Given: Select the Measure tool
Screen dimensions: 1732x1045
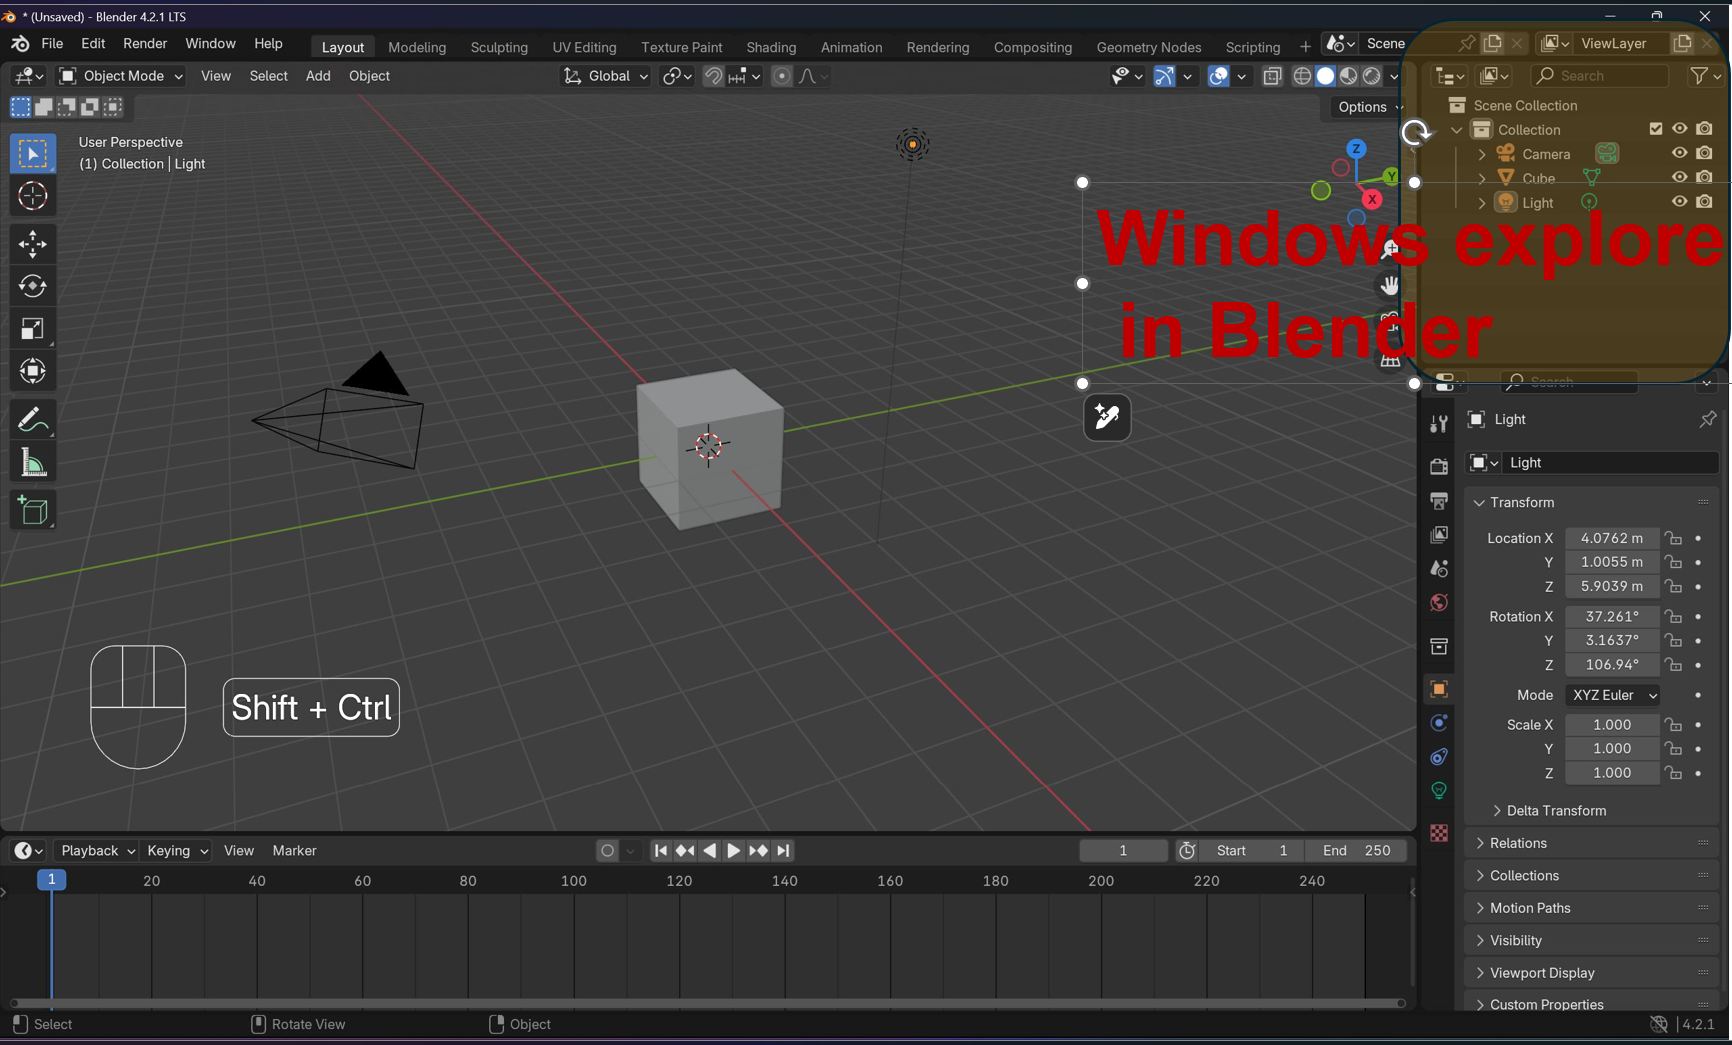Looking at the screenshot, I should (x=33, y=463).
